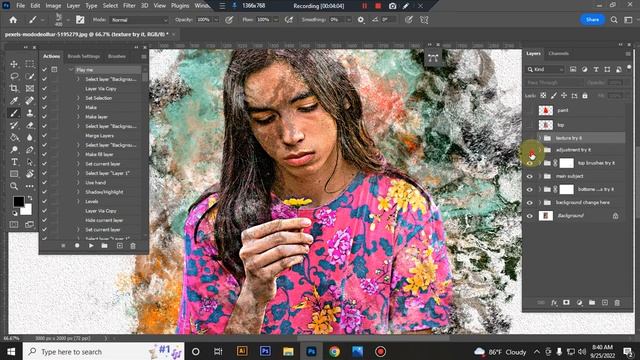The height and width of the screenshot is (360, 640).
Task: Click the Share button
Action: tap(592, 20)
